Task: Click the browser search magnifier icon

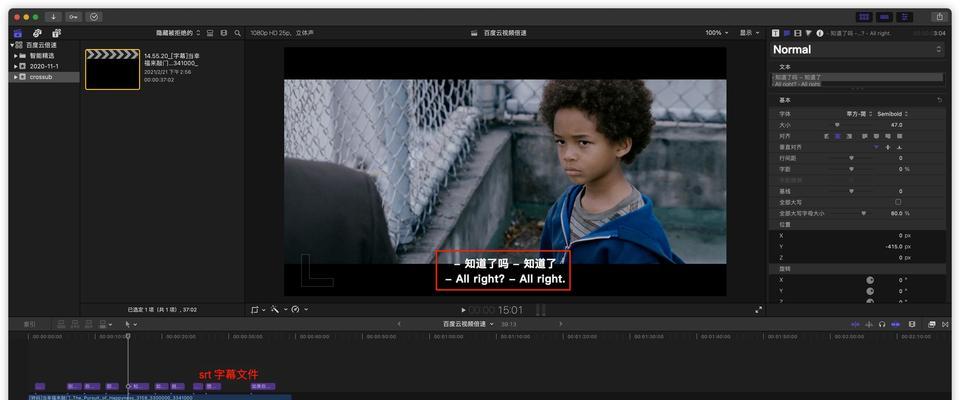Action: pyautogui.click(x=238, y=33)
